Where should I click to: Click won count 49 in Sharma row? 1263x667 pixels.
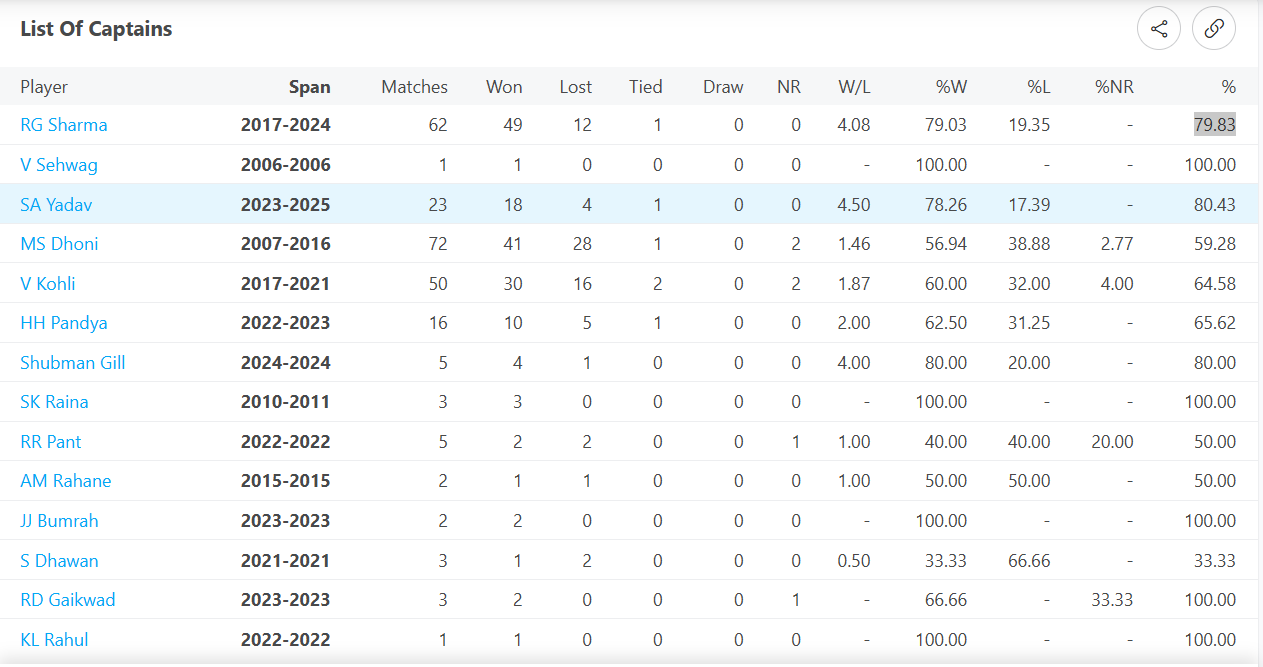click(x=512, y=125)
